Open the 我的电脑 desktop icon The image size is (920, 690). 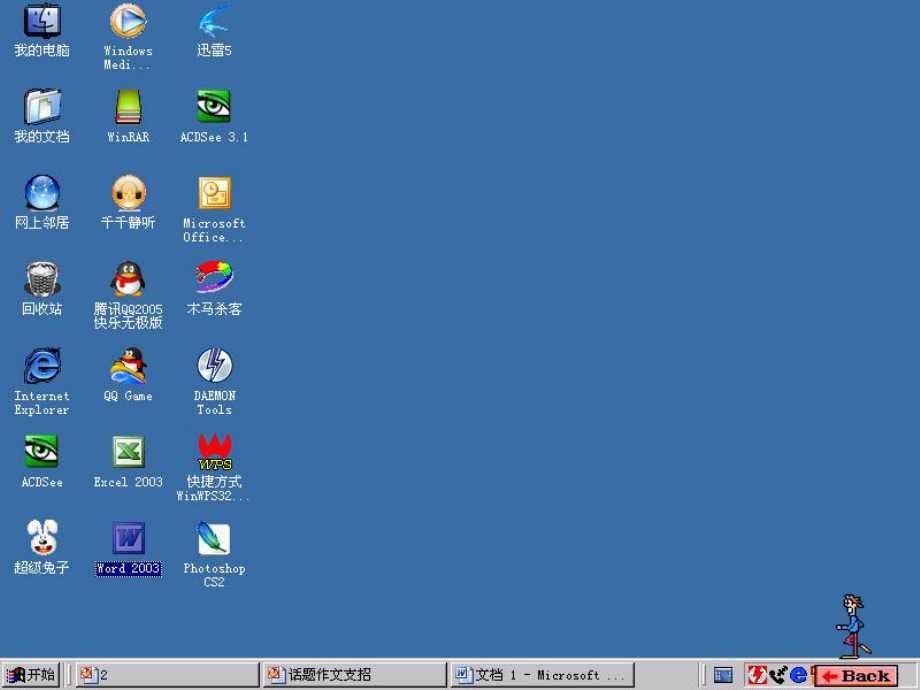[x=42, y=20]
